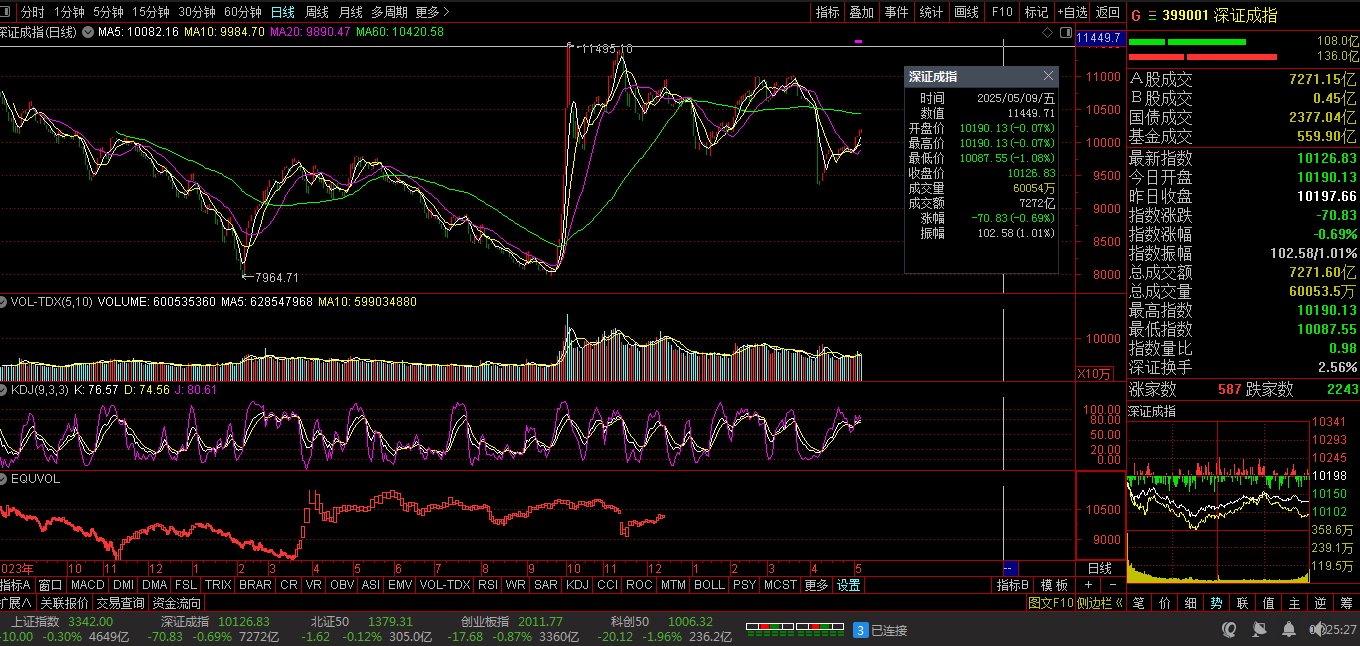Open the 叠加 overlay menu
This screenshot has height=646, width=1360.
coord(861,12)
